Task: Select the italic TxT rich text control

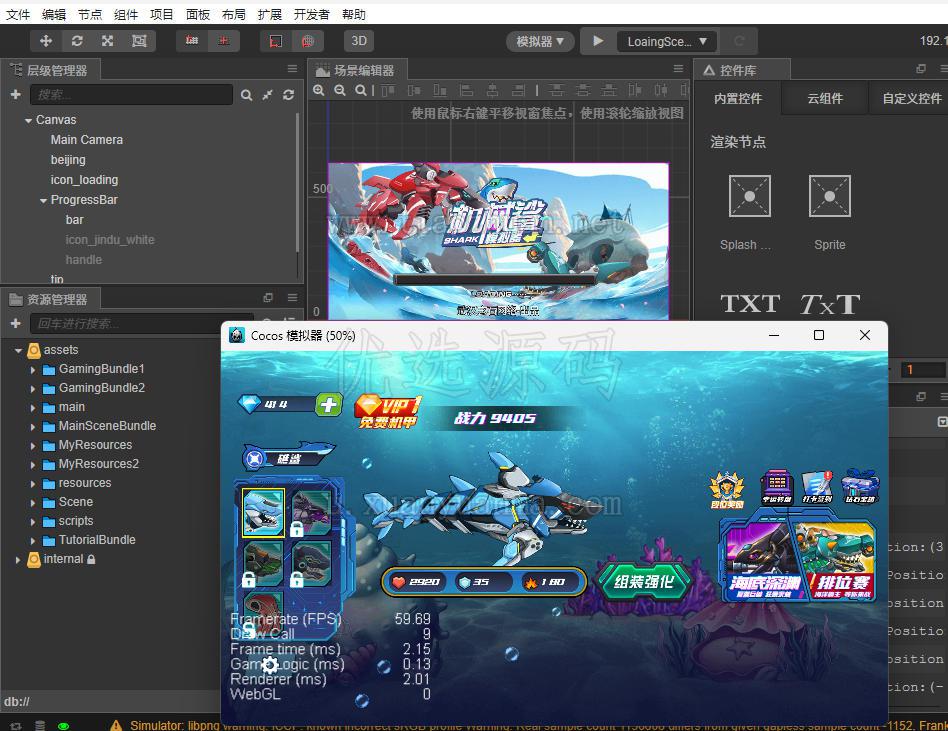Action: (x=830, y=304)
